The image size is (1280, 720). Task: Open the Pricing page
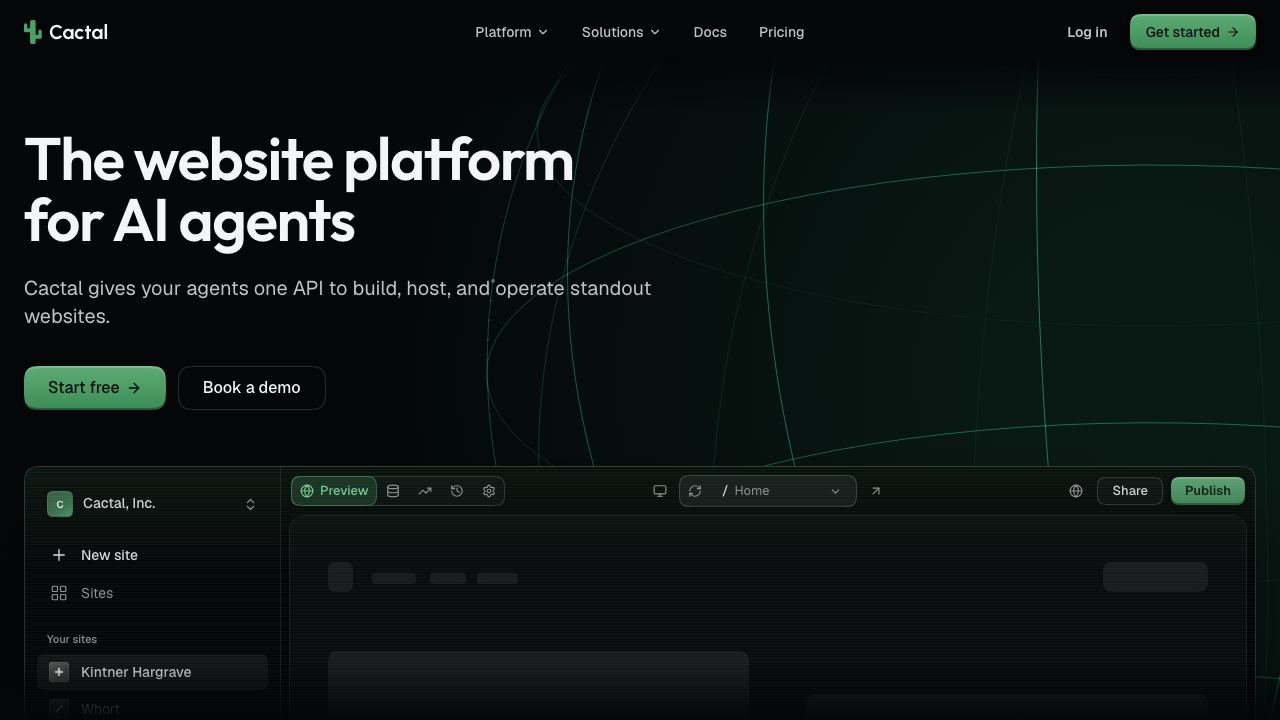click(x=781, y=32)
